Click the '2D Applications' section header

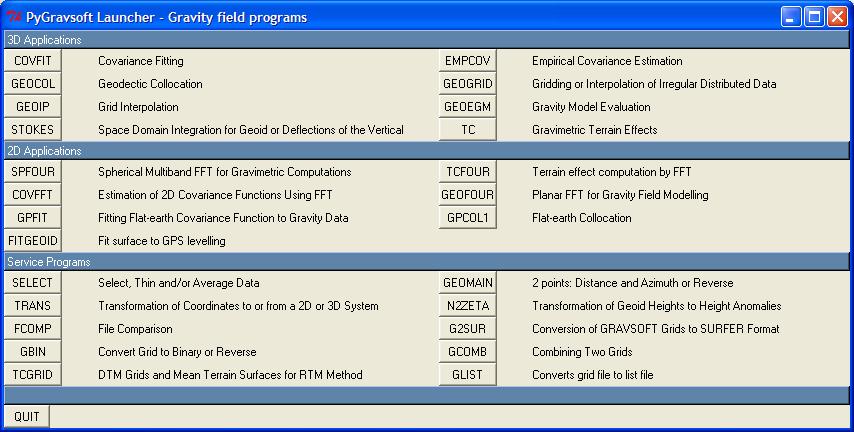point(427,151)
